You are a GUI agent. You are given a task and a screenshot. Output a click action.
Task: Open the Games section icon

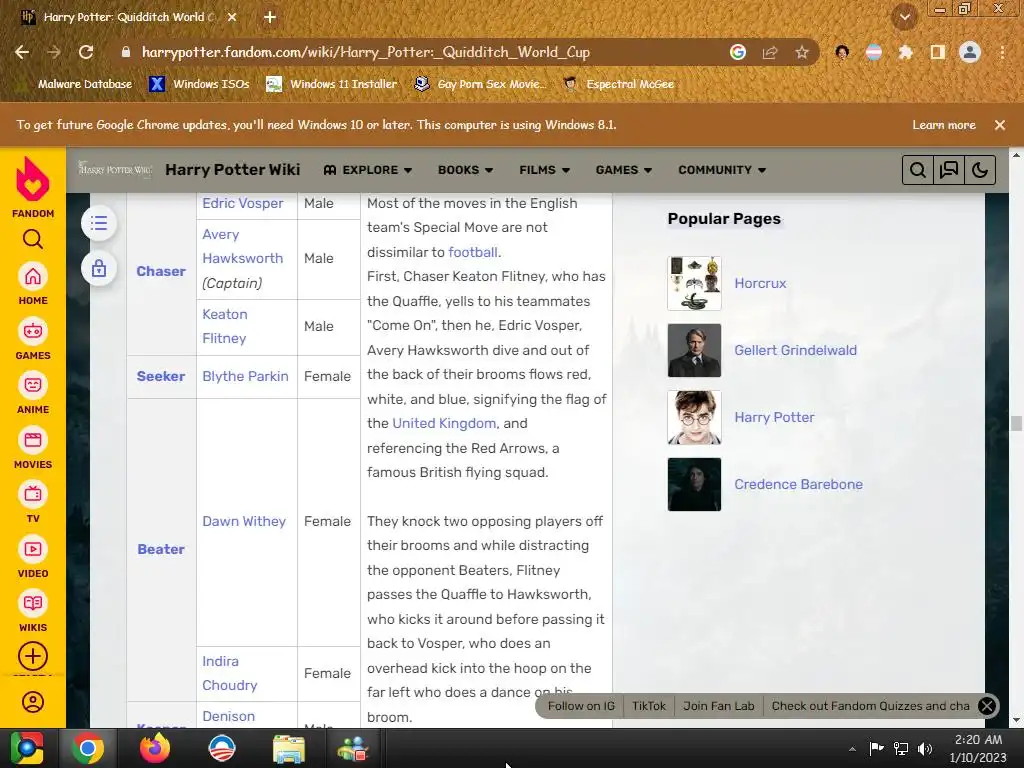click(x=33, y=331)
